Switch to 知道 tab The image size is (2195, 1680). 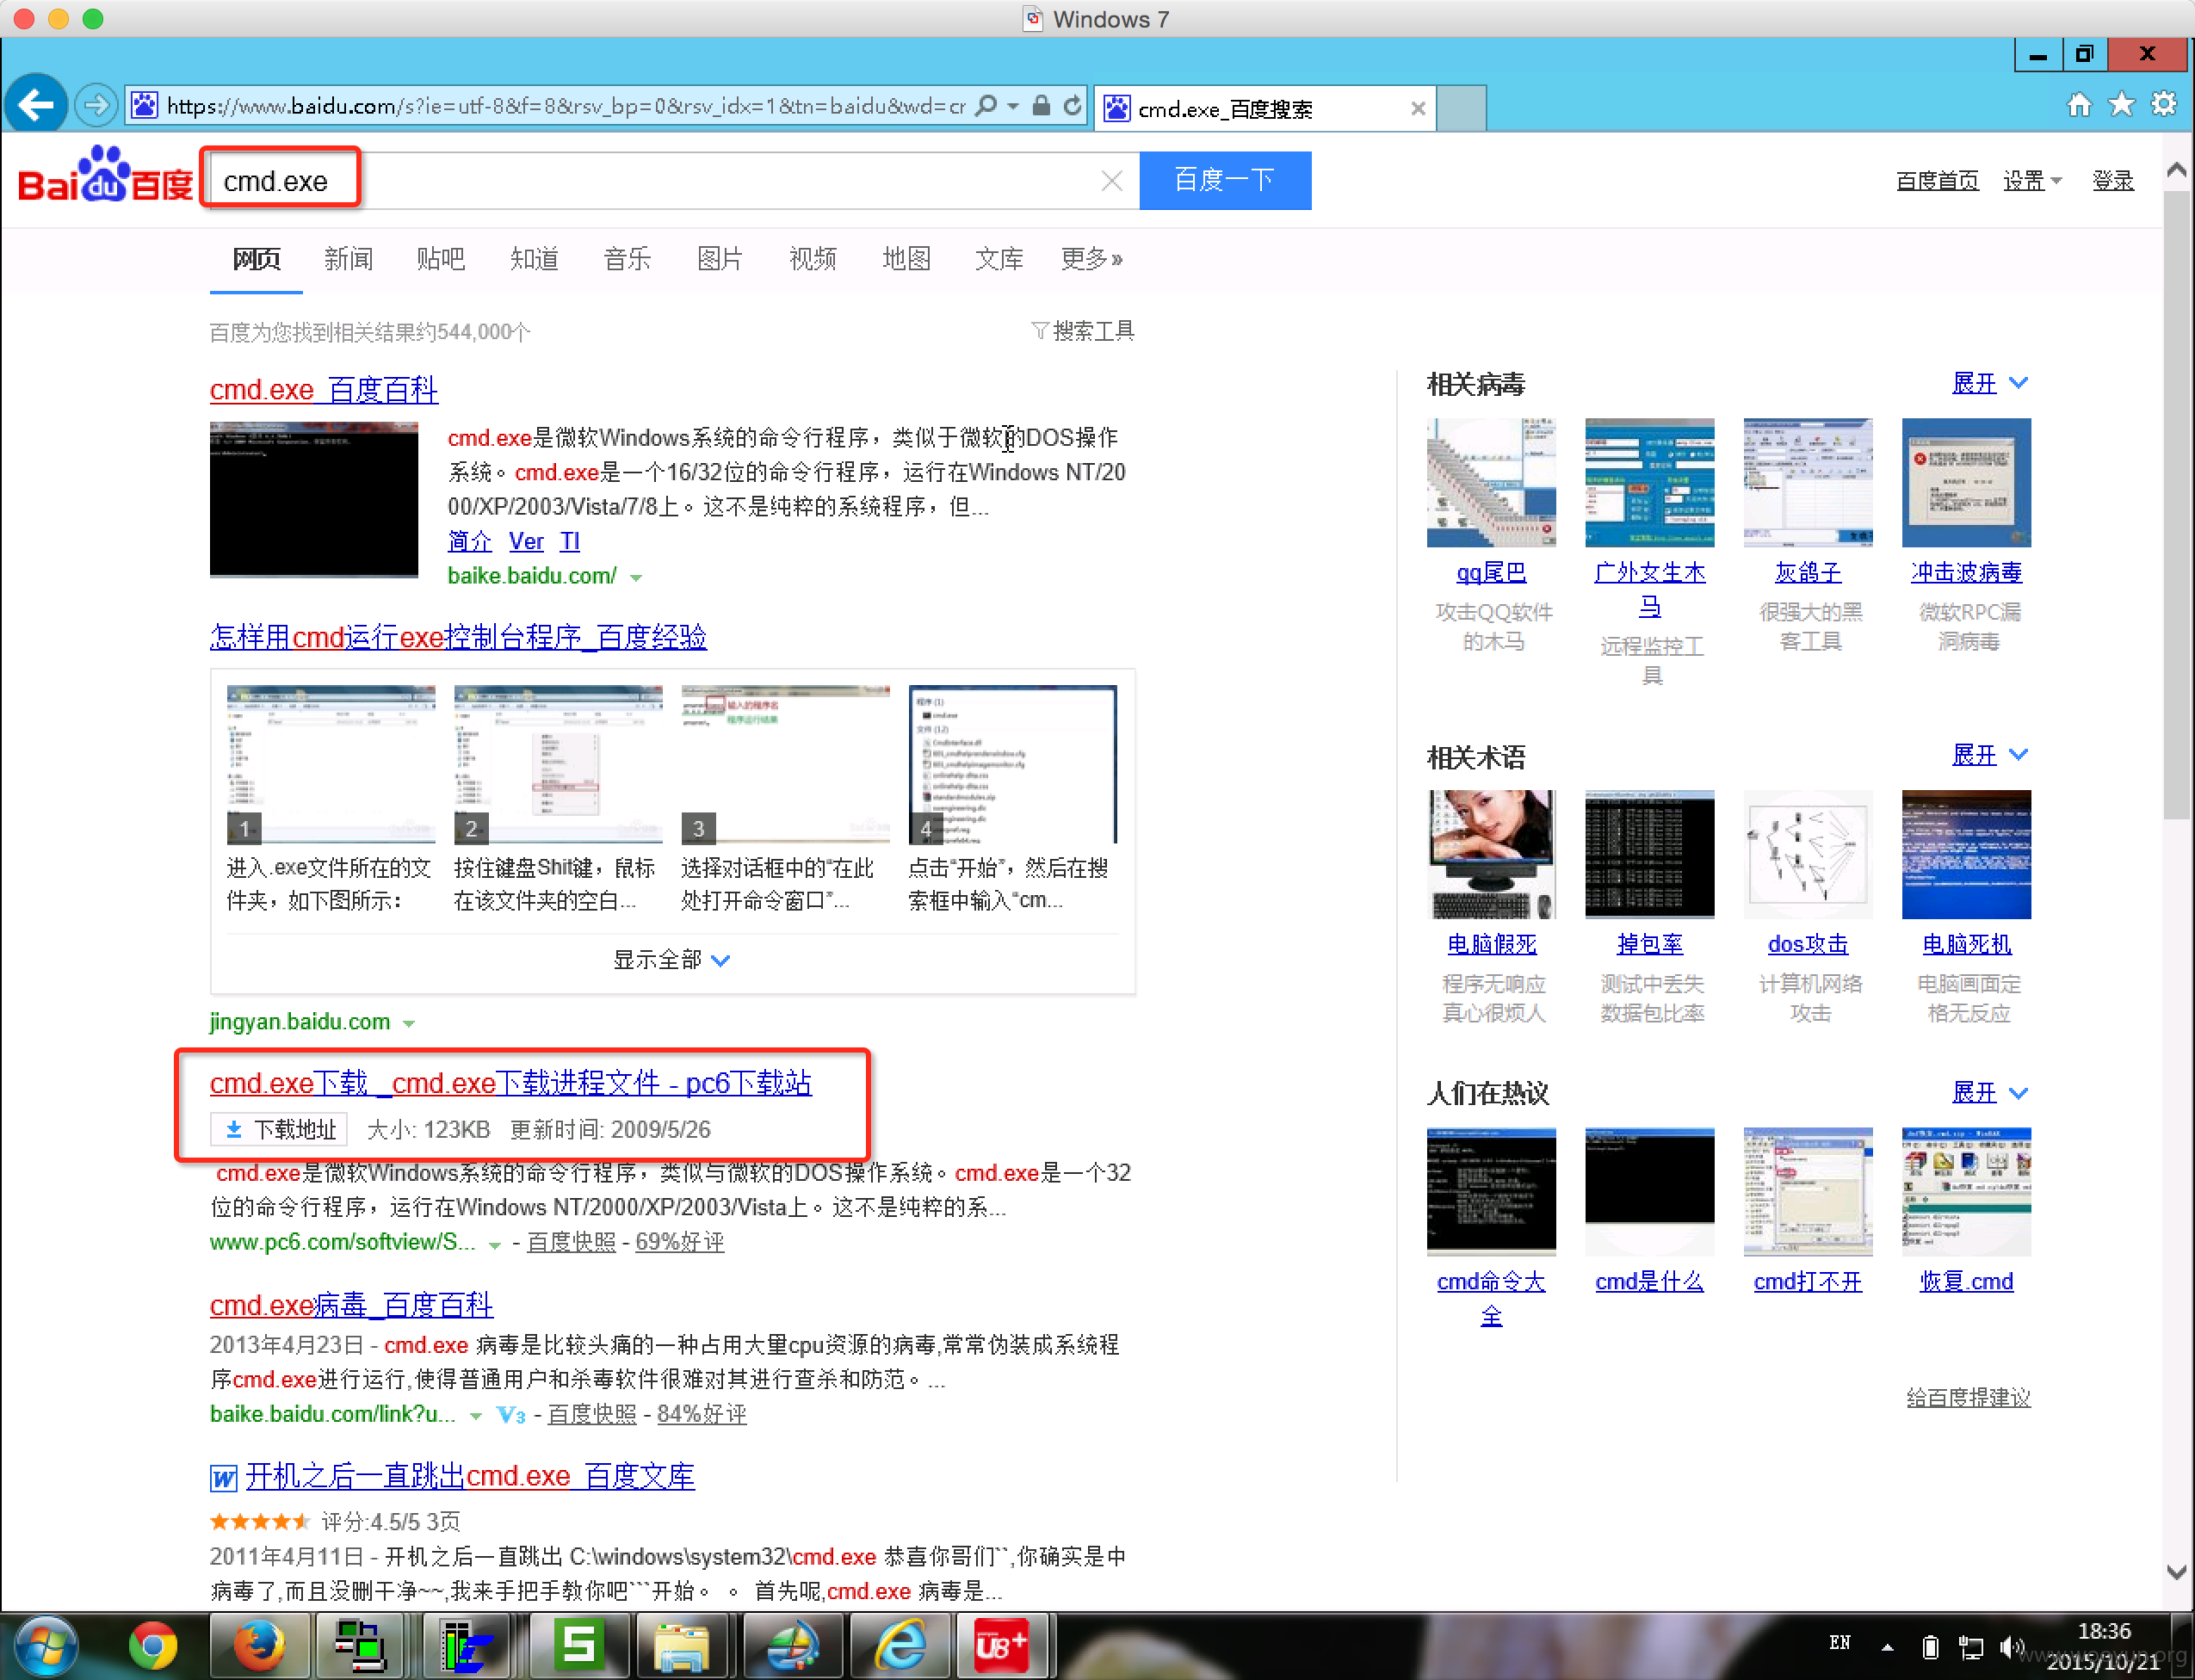[534, 259]
